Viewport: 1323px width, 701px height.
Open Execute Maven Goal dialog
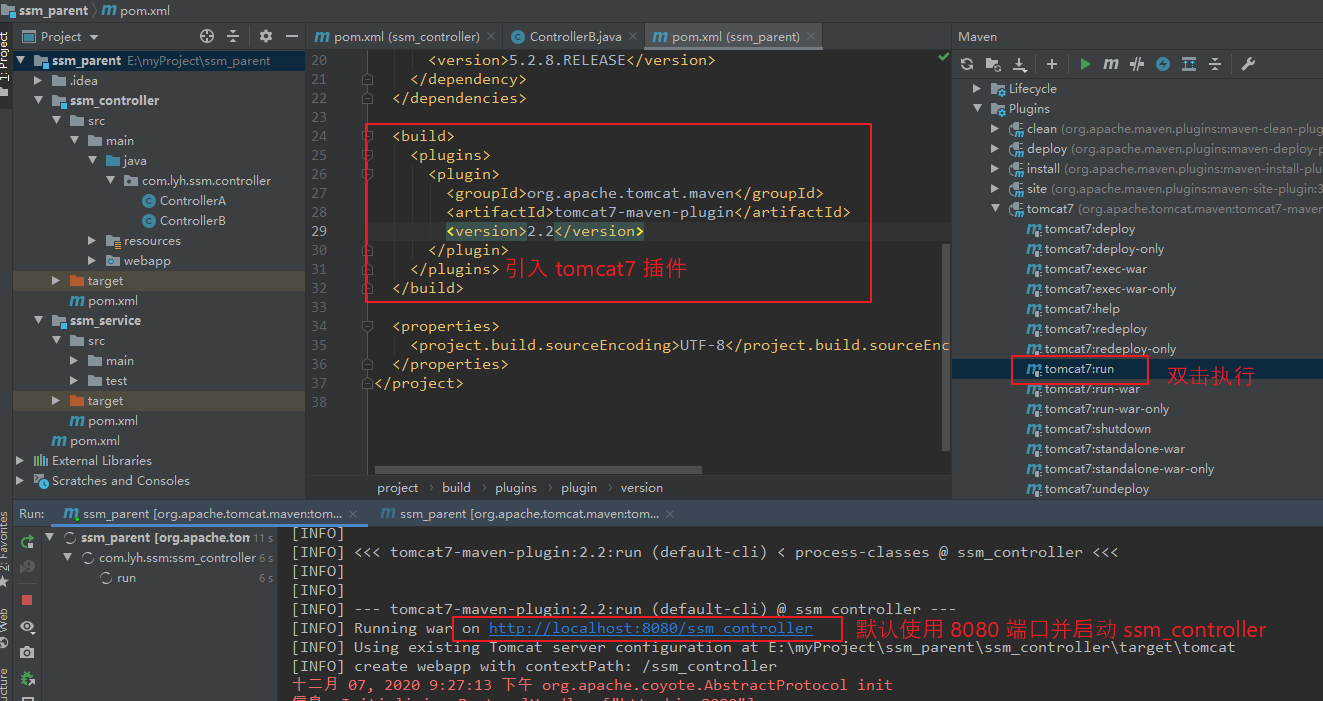coord(1111,64)
